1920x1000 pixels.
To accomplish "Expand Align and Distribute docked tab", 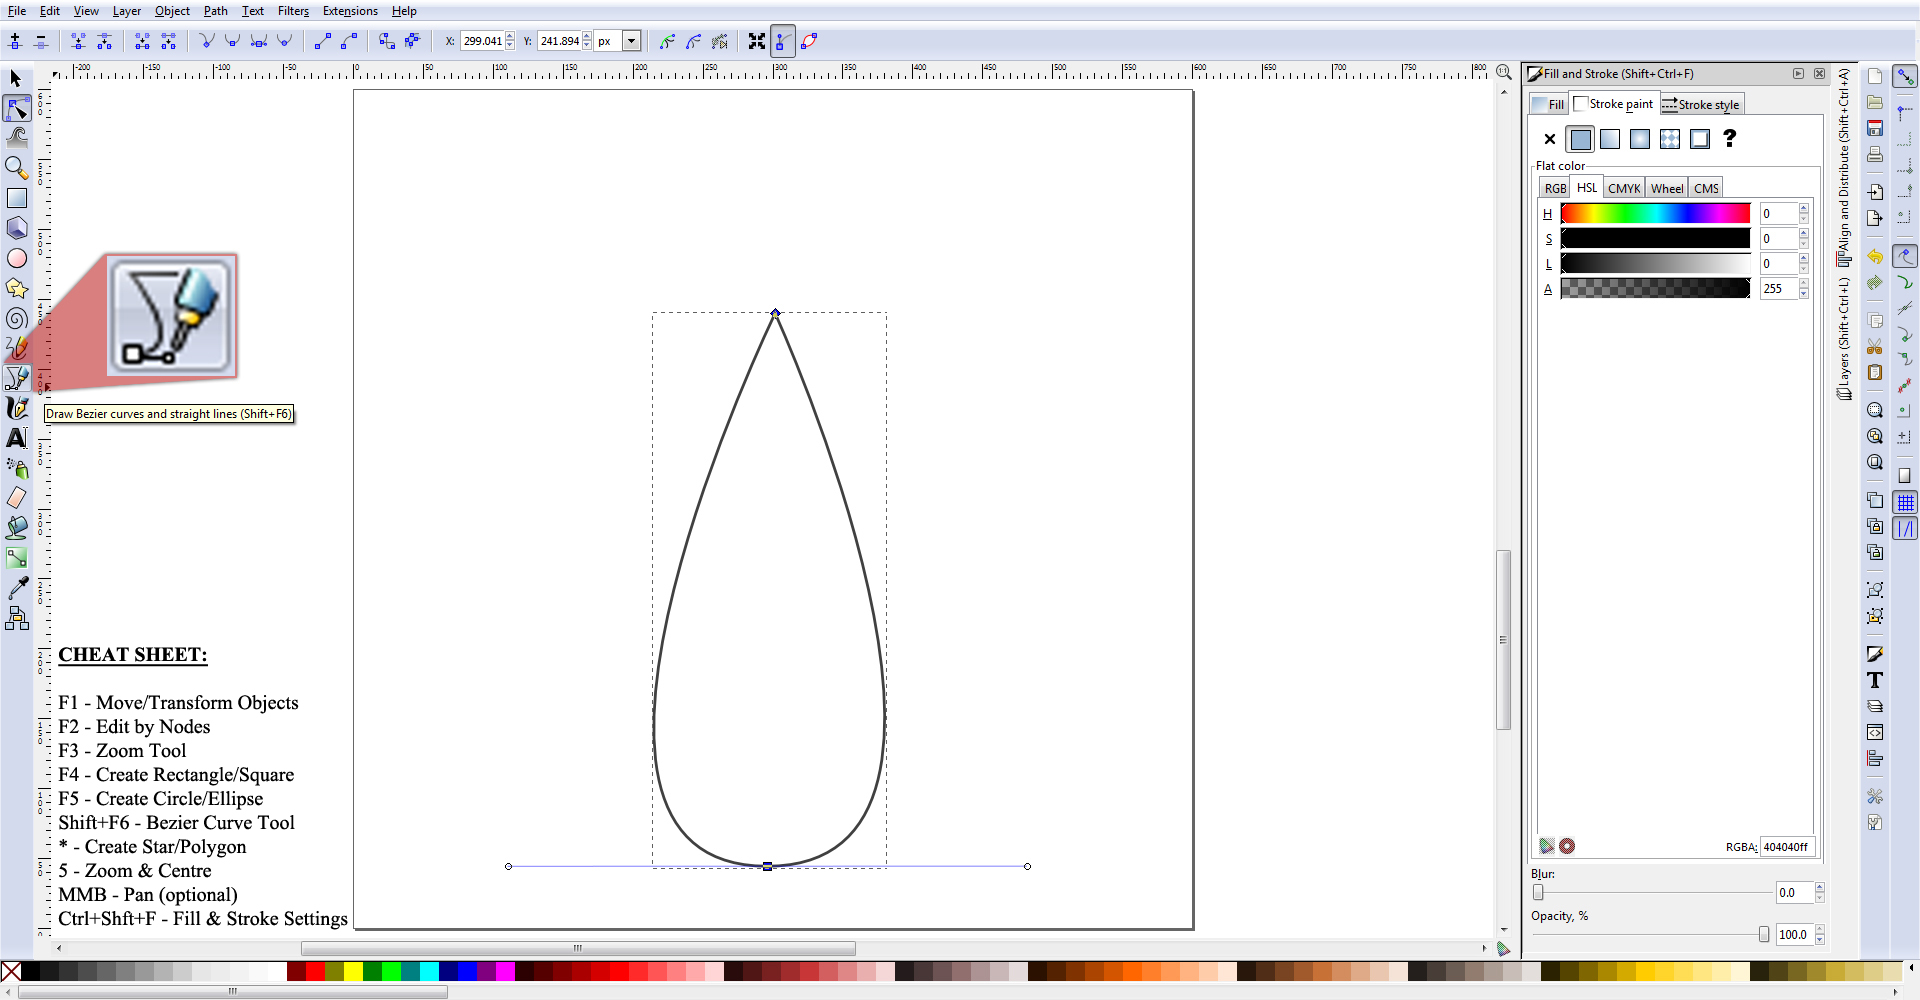I will [x=1844, y=167].
